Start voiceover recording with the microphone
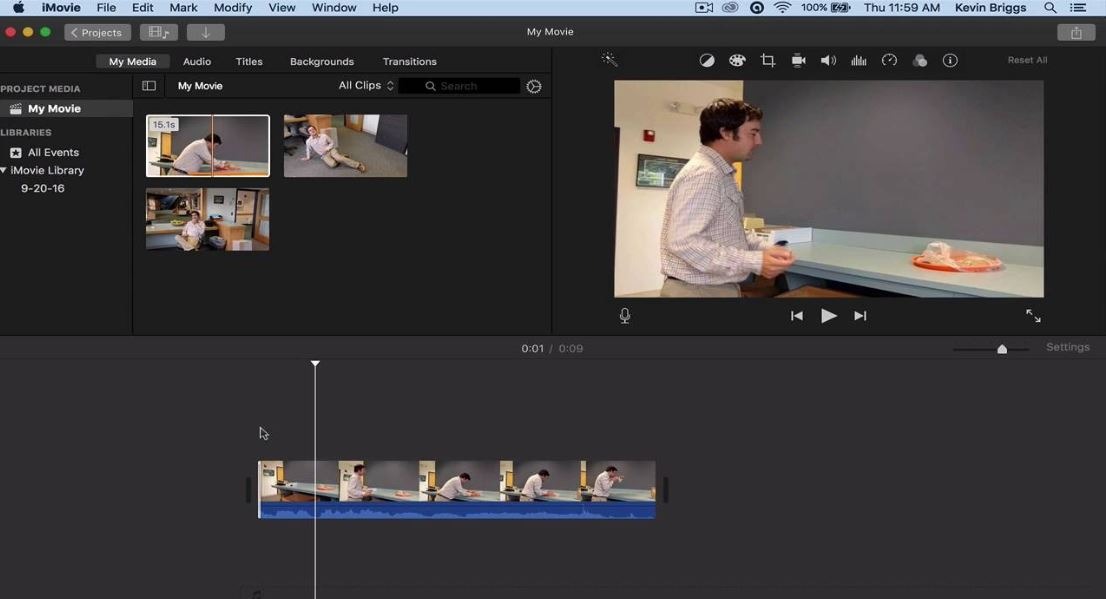Viewport: 1106px width, 599px height. click(x=624, y=315)
